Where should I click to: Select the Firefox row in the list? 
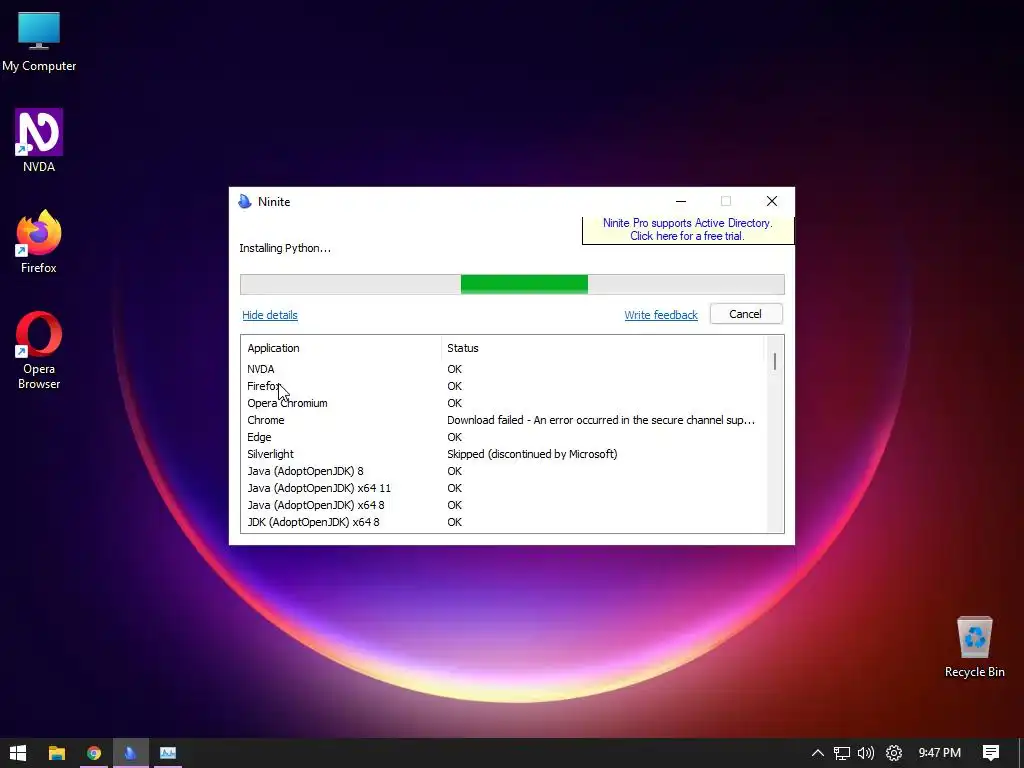(503, 386)
